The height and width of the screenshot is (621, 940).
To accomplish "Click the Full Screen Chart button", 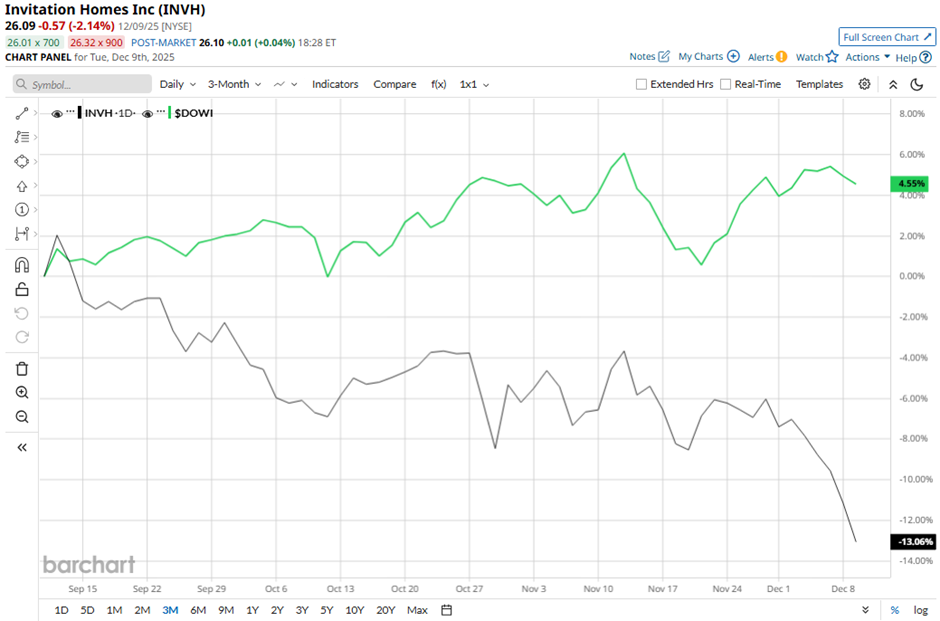I will [x=887, y=37].
